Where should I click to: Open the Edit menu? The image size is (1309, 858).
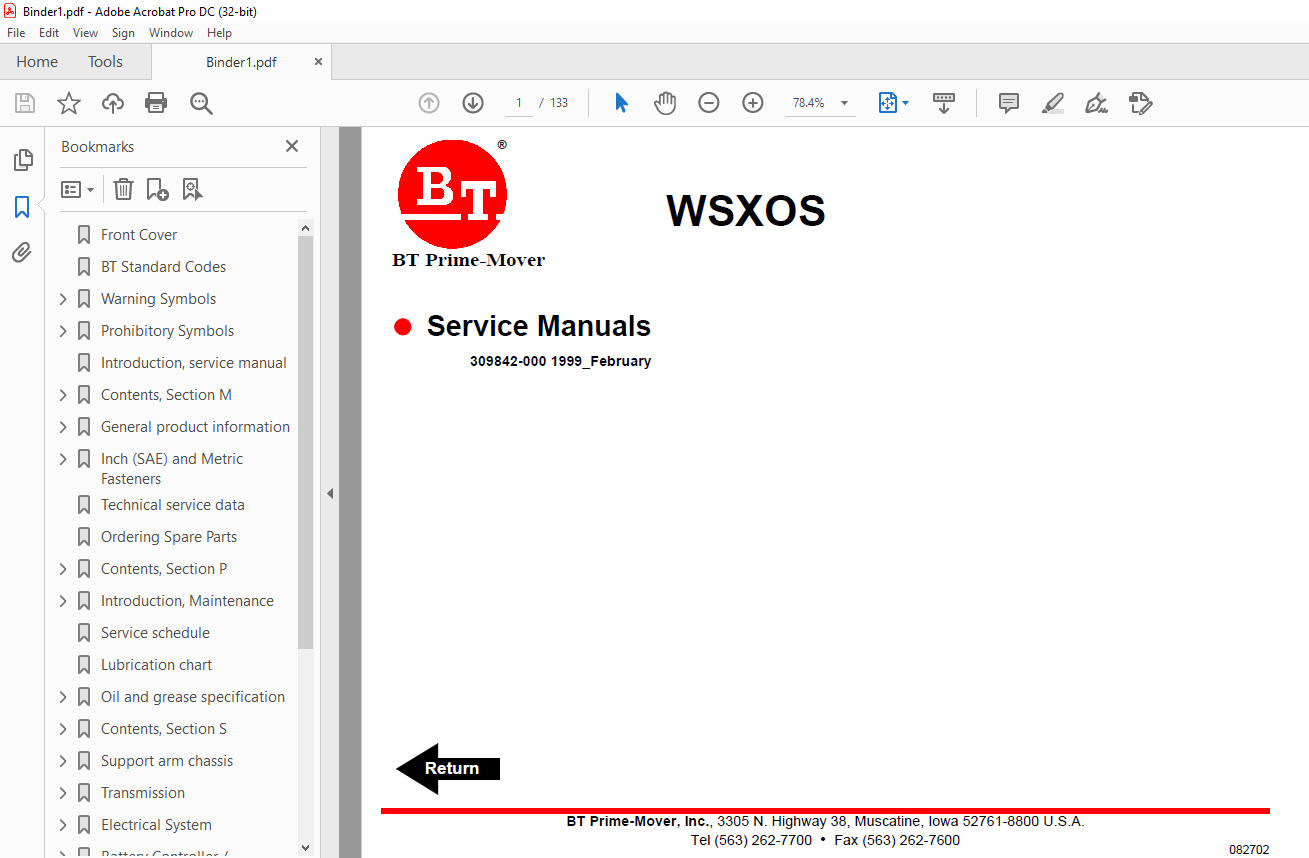click(49, 33)
